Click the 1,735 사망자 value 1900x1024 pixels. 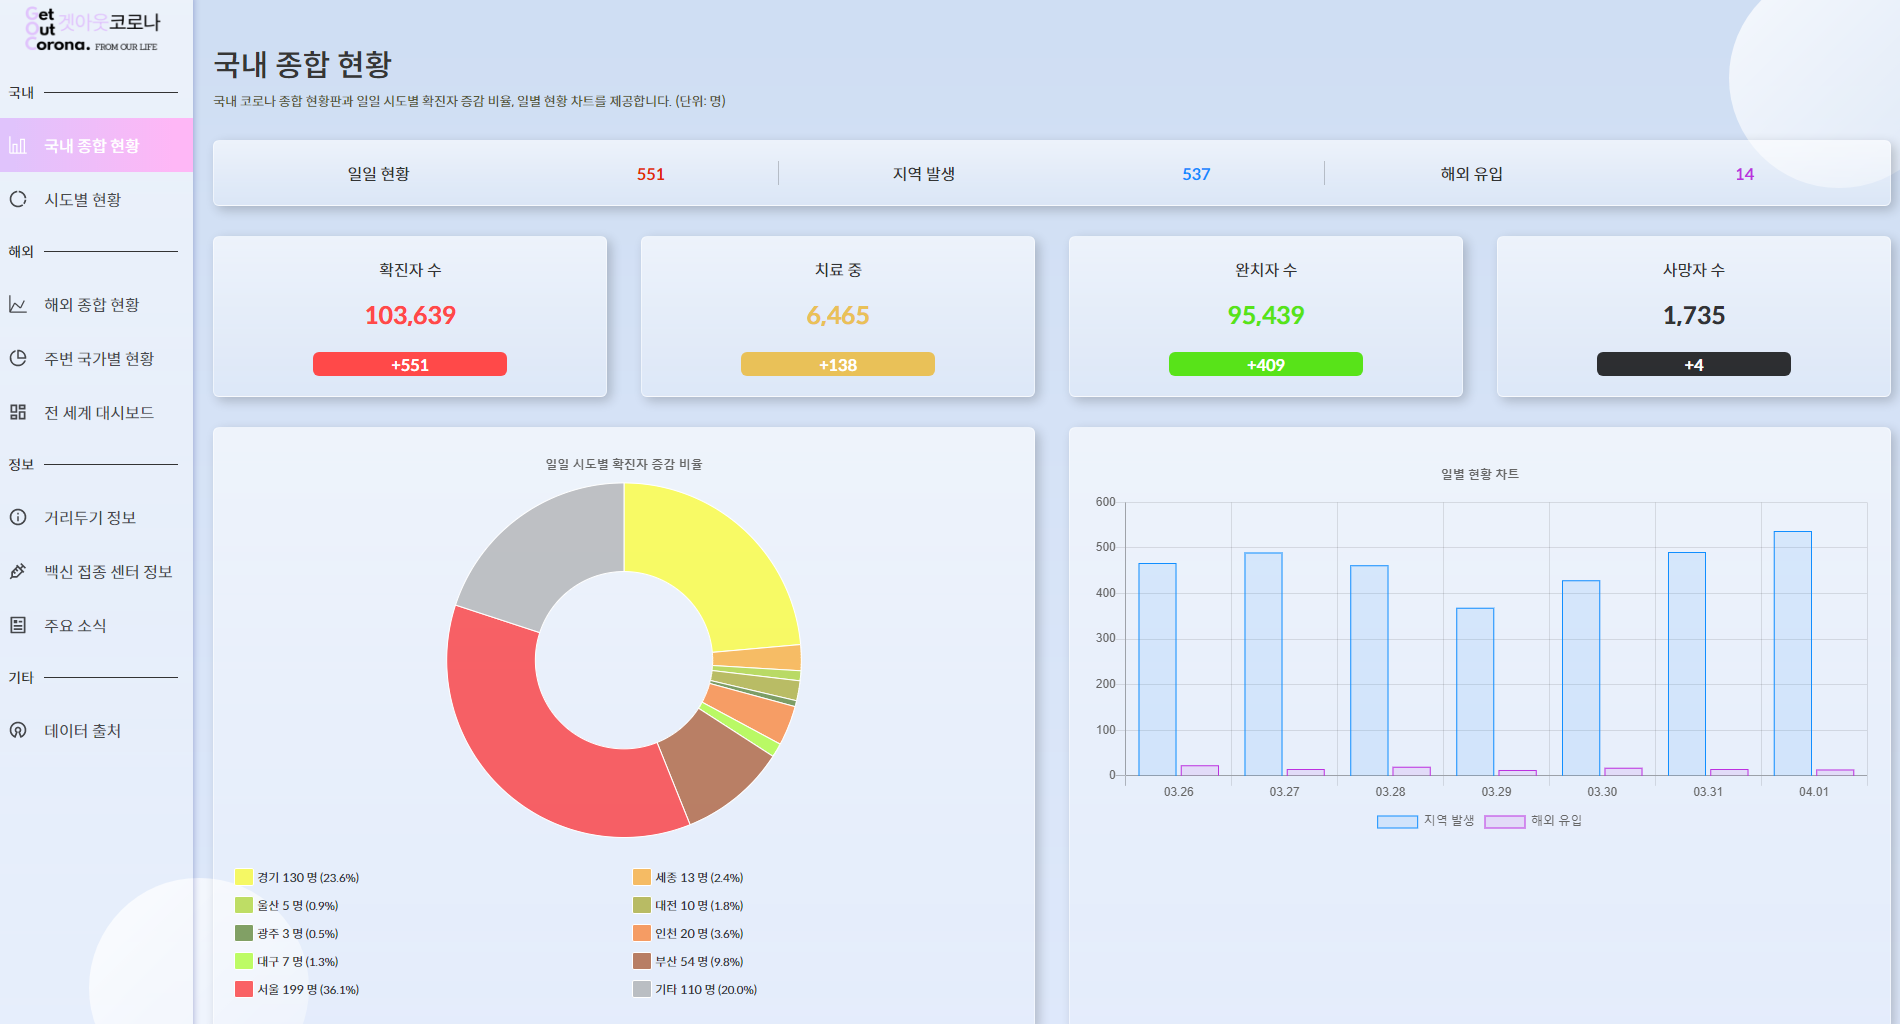click(x=1694, y=315)
